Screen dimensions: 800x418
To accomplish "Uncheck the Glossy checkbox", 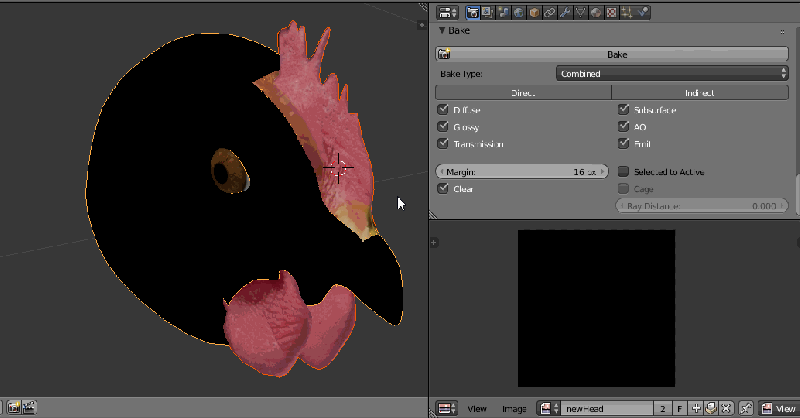I will [x=442, y=127].
